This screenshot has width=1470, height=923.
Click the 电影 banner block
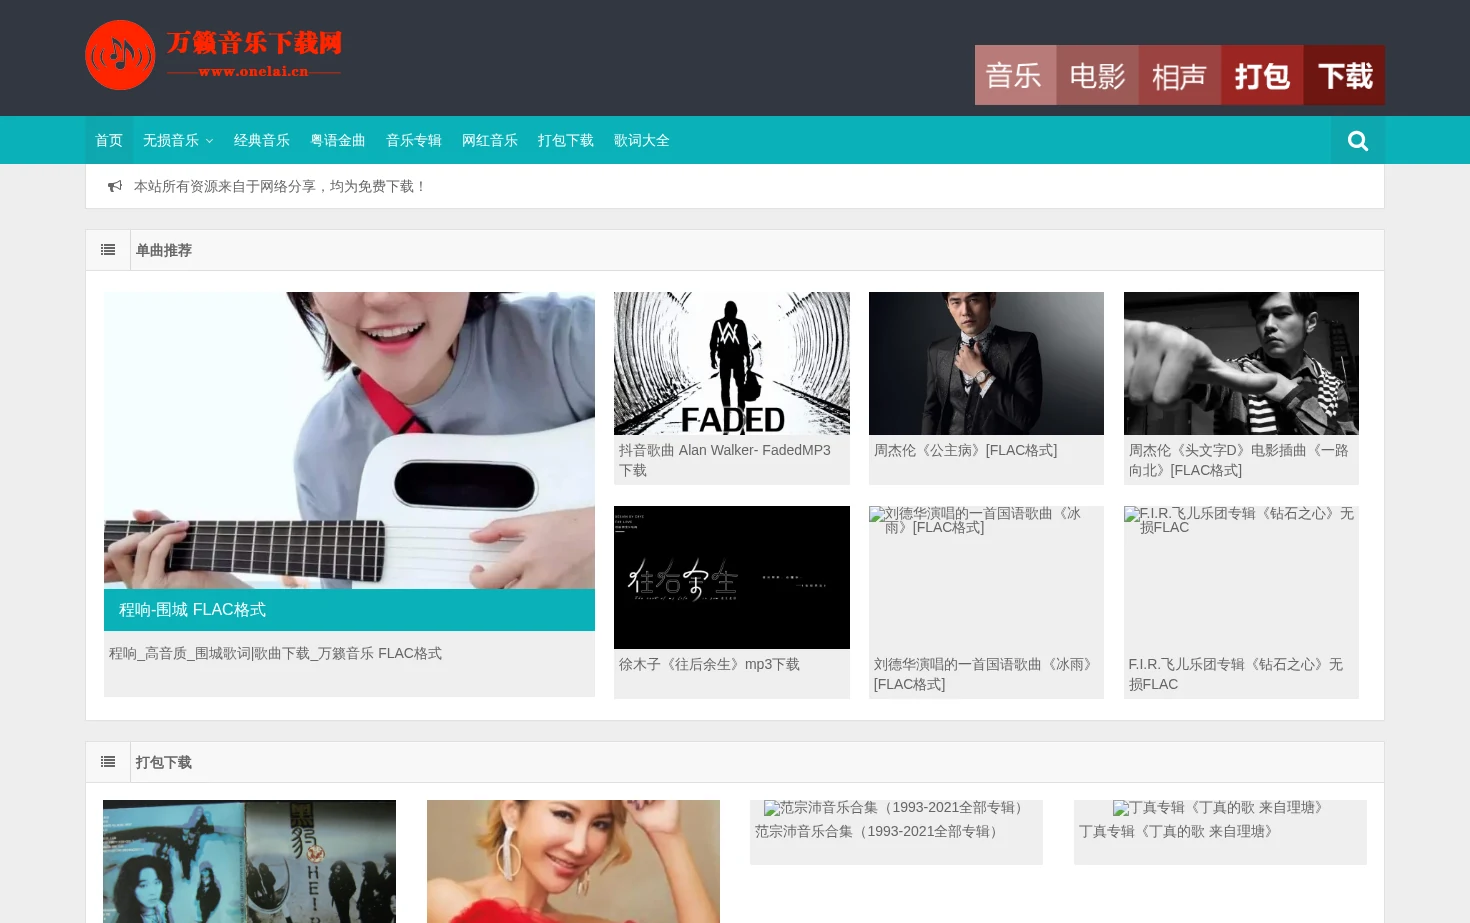(1098, 75)
